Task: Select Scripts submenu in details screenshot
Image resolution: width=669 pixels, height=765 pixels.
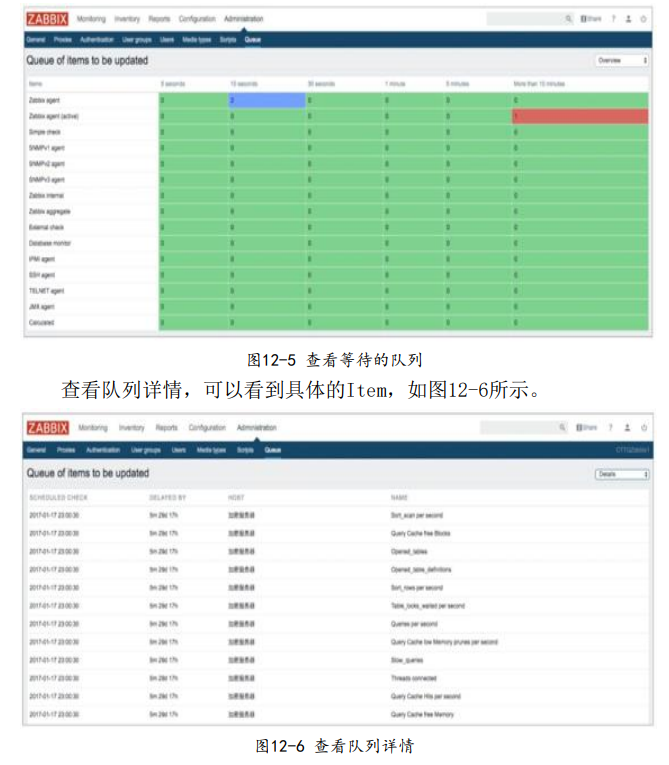Action: (x=245, y=450)
